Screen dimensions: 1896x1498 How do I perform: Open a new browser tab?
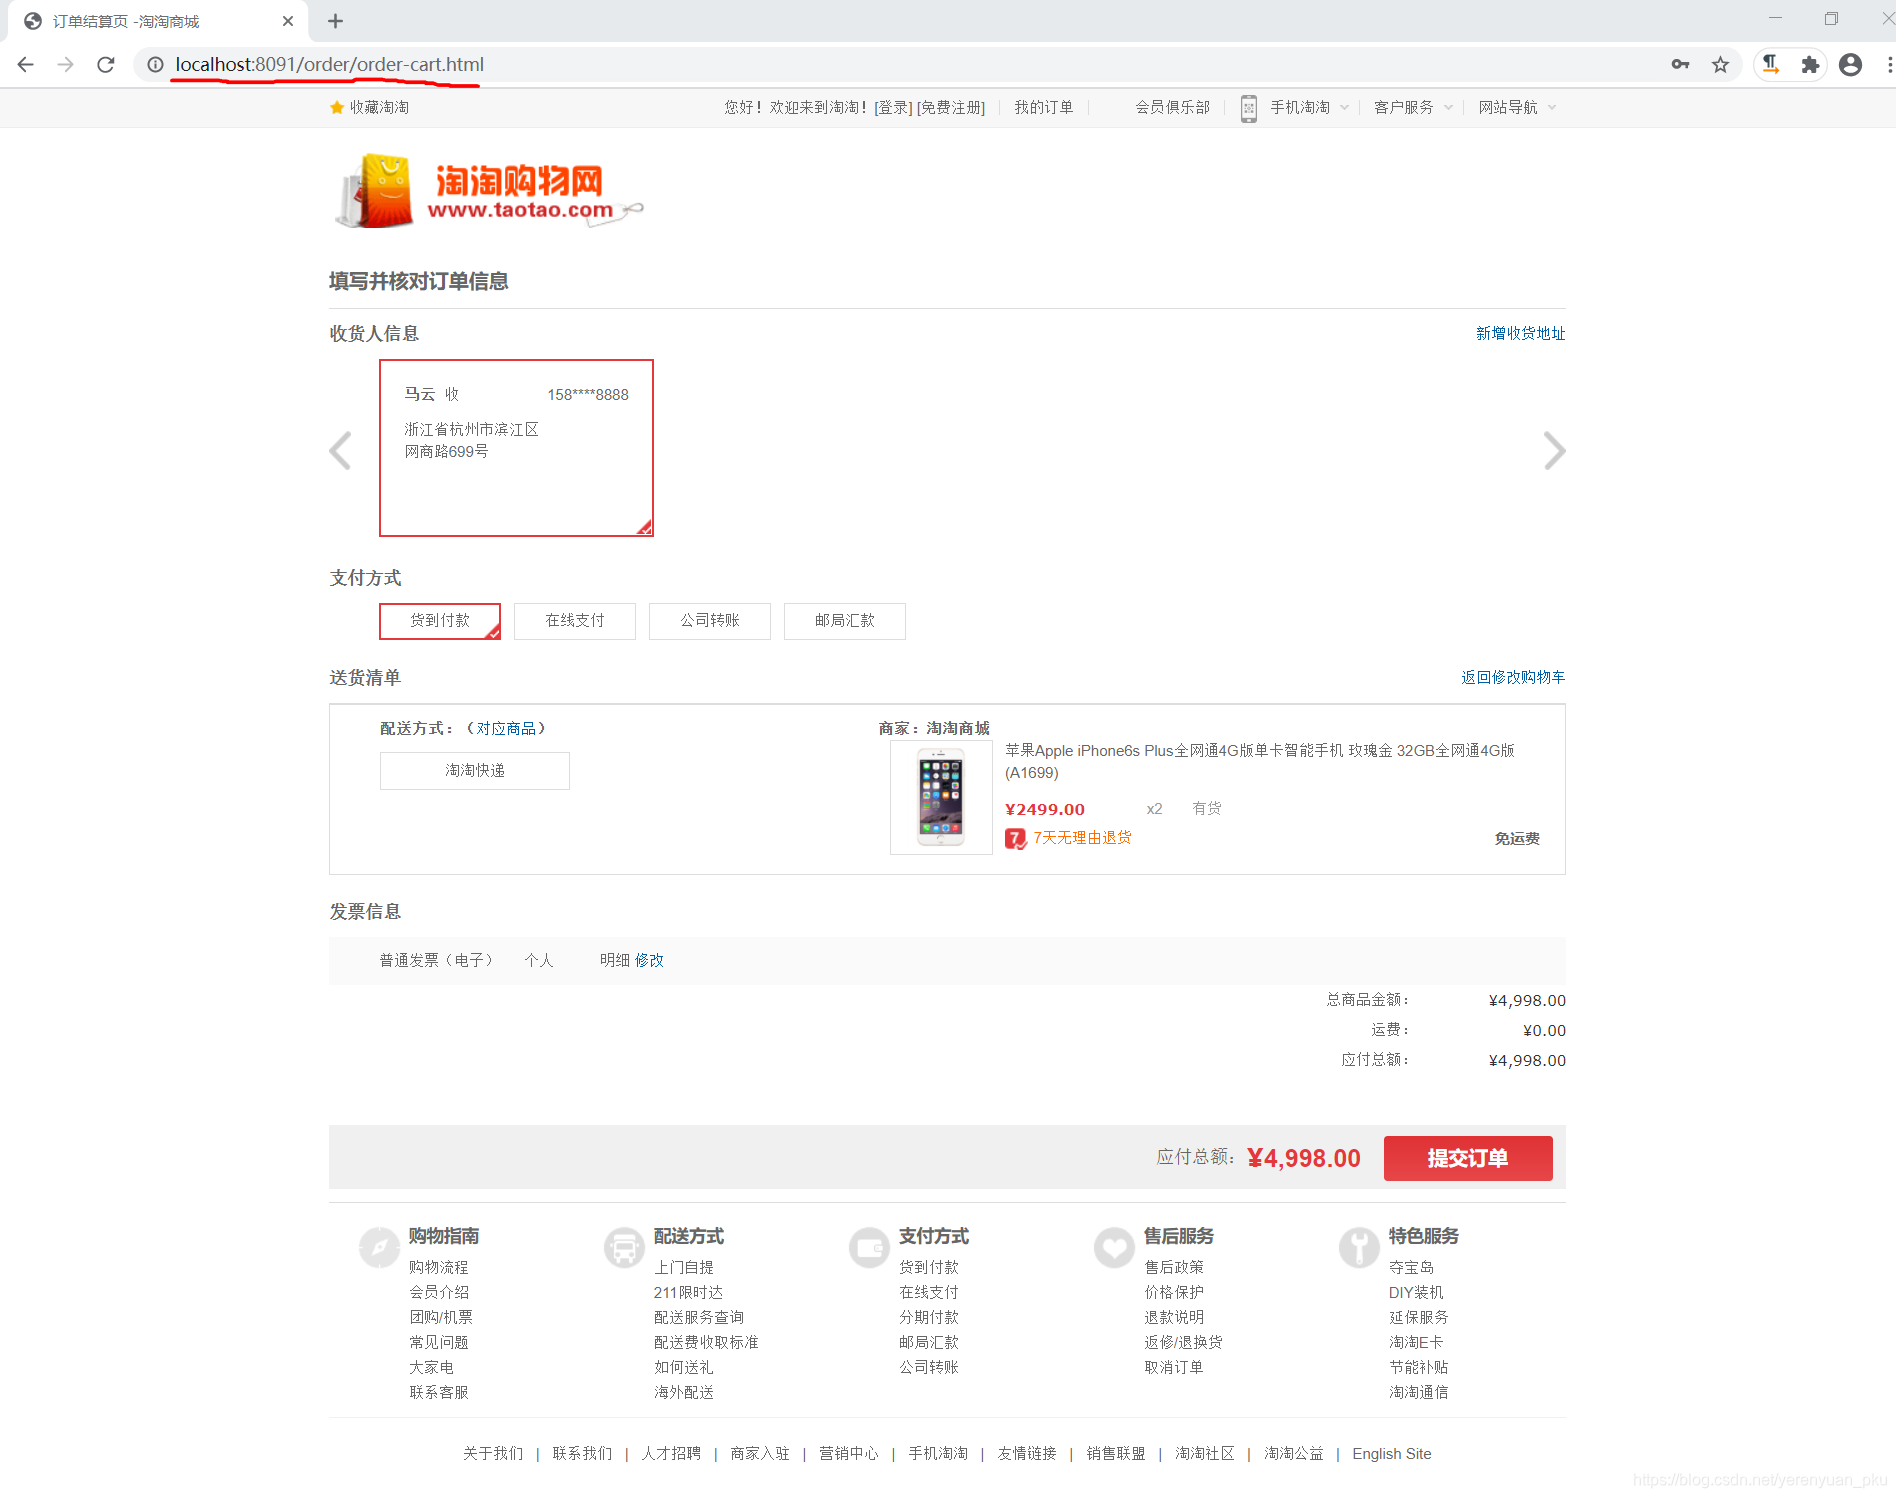pos(336,21)
